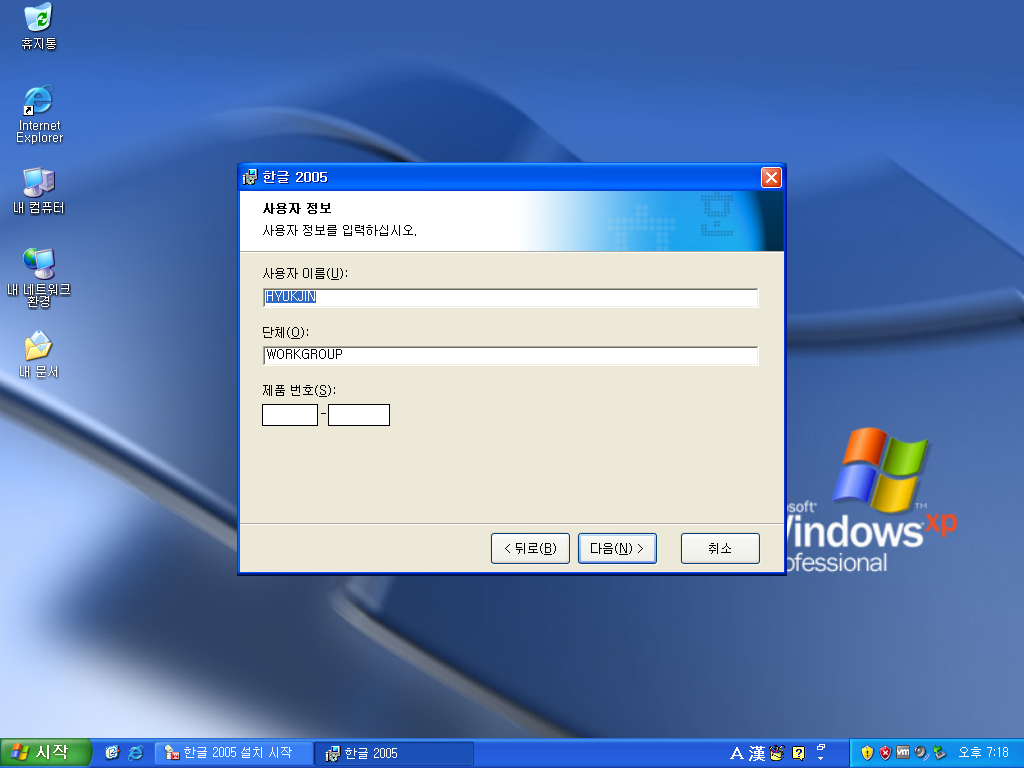The width and height of the screenshot is (1024, 768).
Task: Select the Internet Explorer desktop shortcut
Action: 39,113
